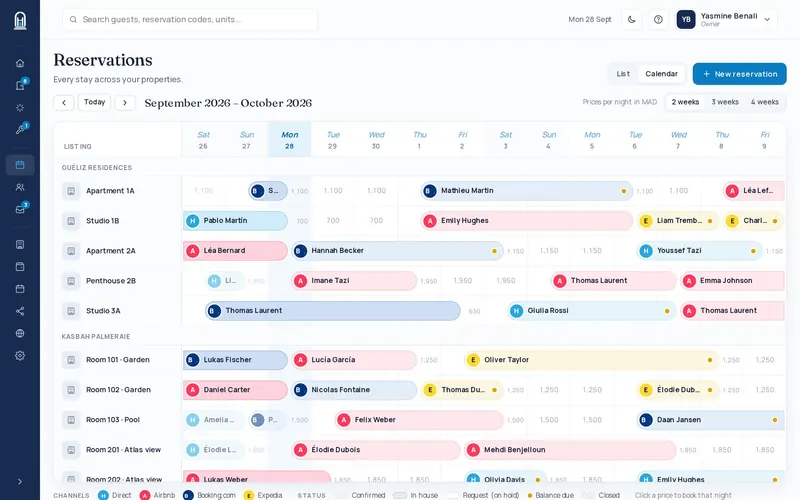800x500 pixels.
Task: Open Imane Tazi reservation
Action: (354, 281)
